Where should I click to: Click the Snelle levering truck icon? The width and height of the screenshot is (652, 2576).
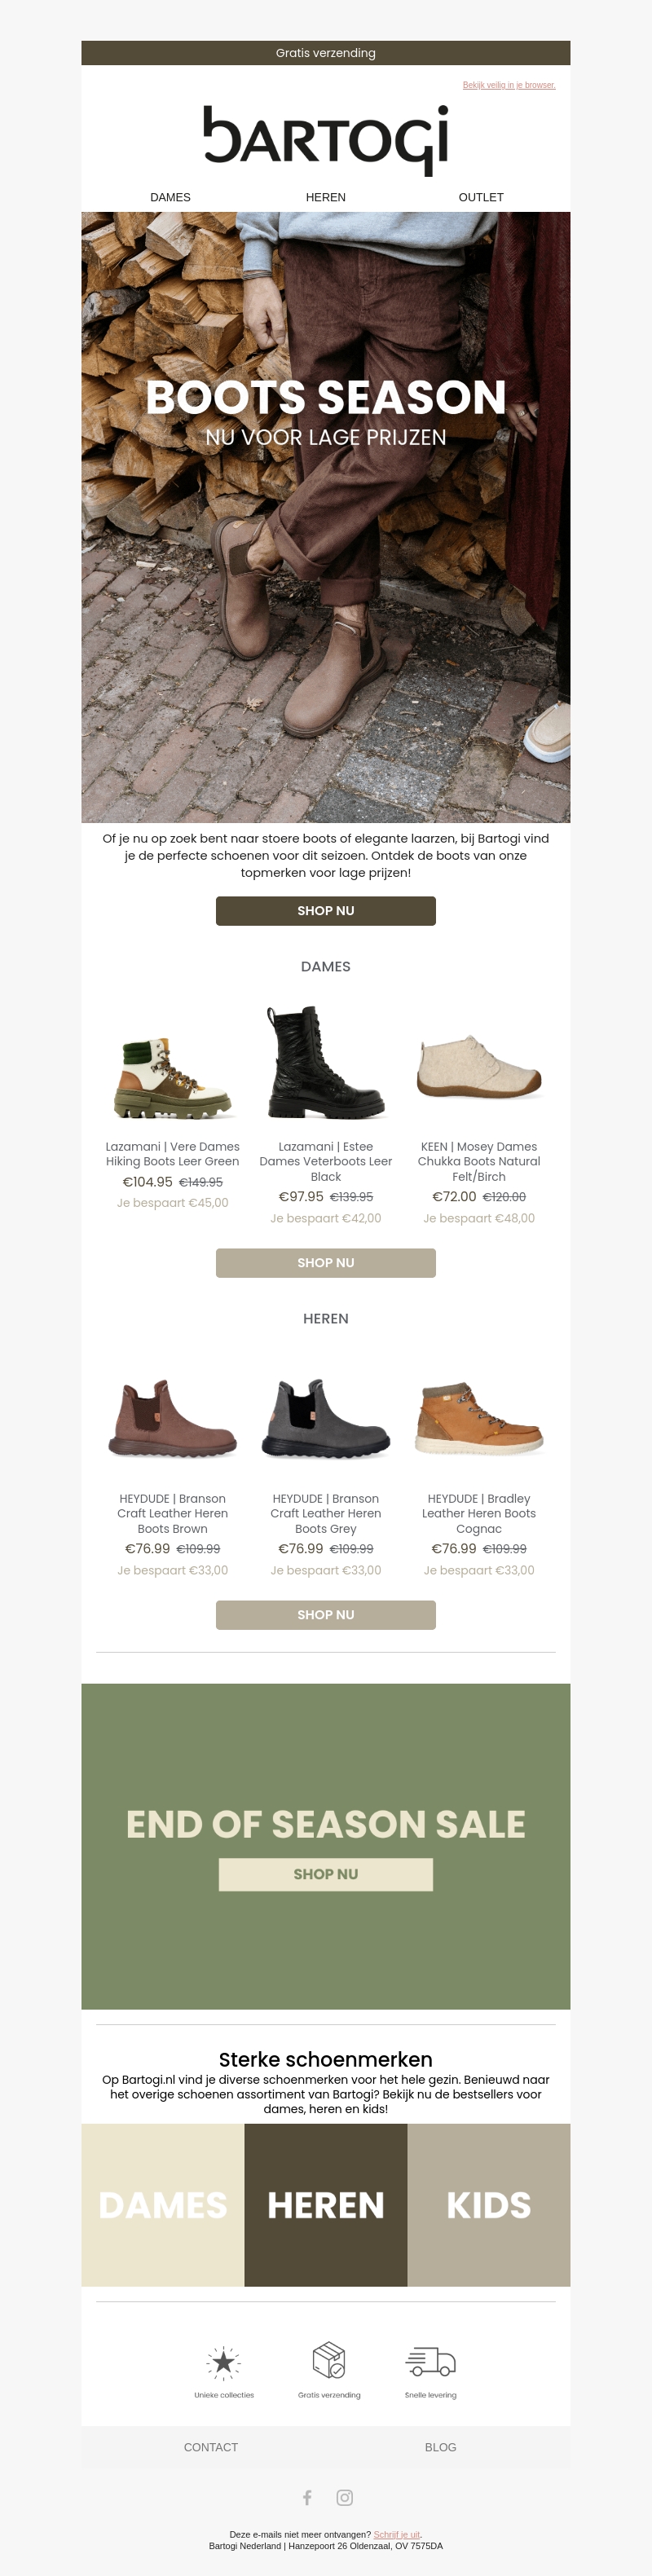(x=431, y=2362)
